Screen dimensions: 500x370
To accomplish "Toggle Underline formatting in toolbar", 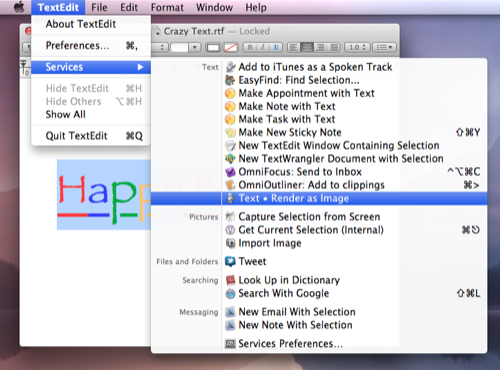I will [276, 47].
